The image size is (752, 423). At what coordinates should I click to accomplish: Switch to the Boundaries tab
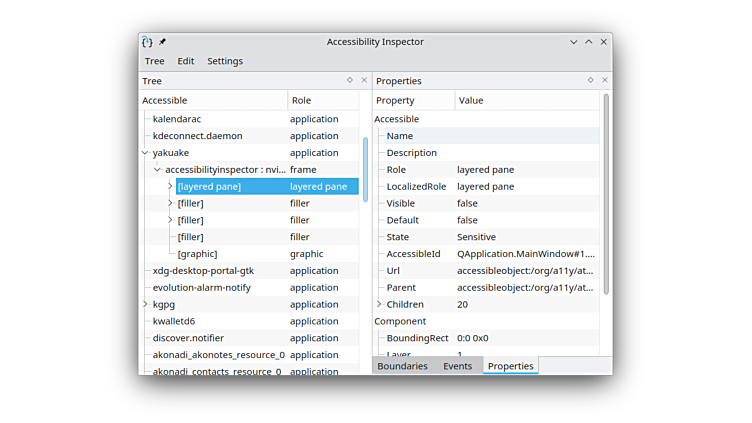[402, 366]
